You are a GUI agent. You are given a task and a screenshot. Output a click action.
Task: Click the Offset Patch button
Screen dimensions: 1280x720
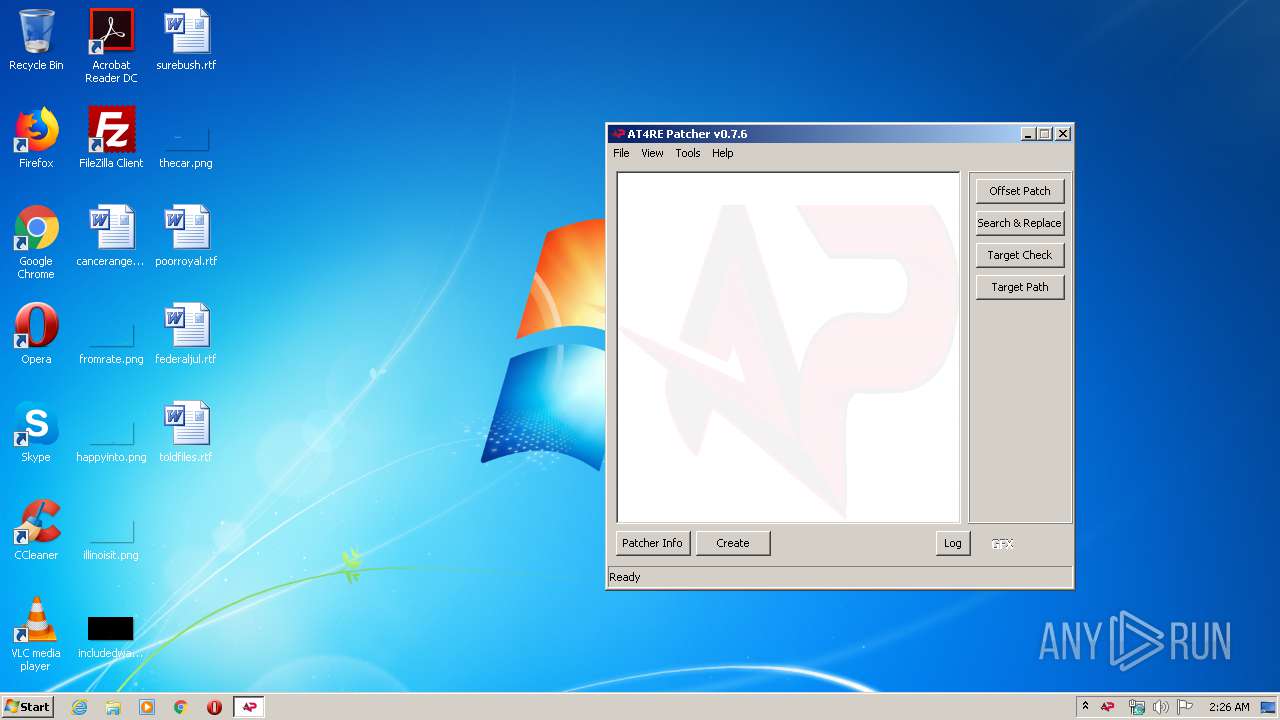tap(1020, 191)
